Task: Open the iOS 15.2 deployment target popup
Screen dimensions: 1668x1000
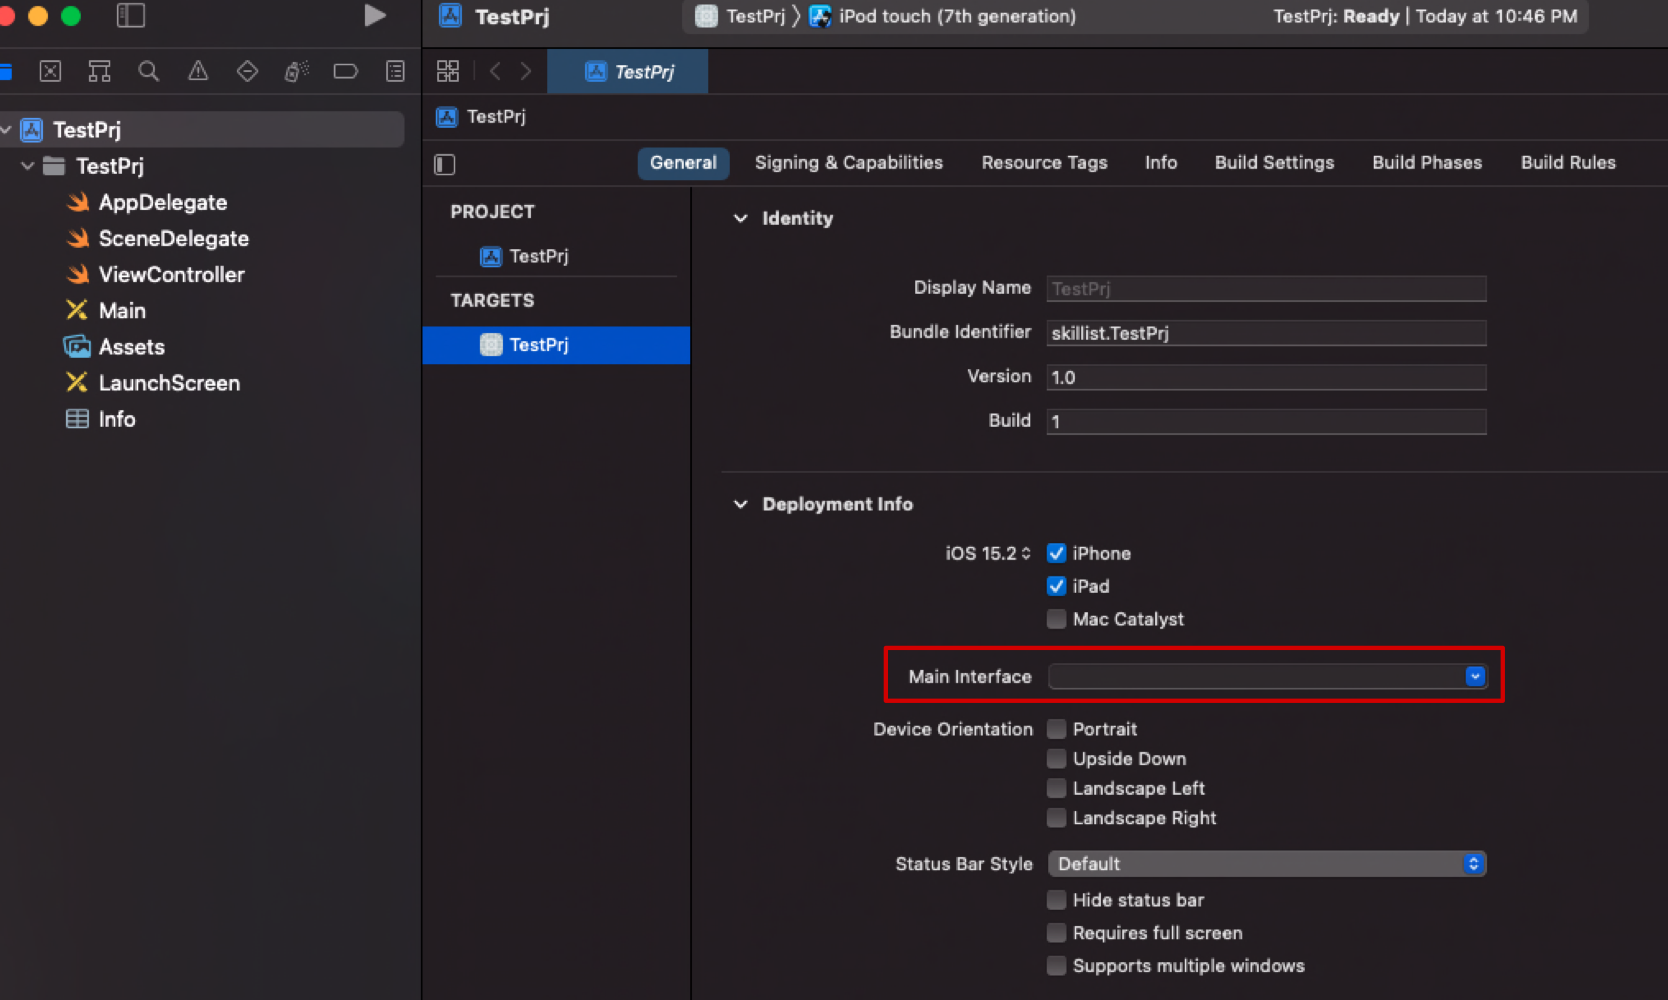Action: [x=988, y=554]
